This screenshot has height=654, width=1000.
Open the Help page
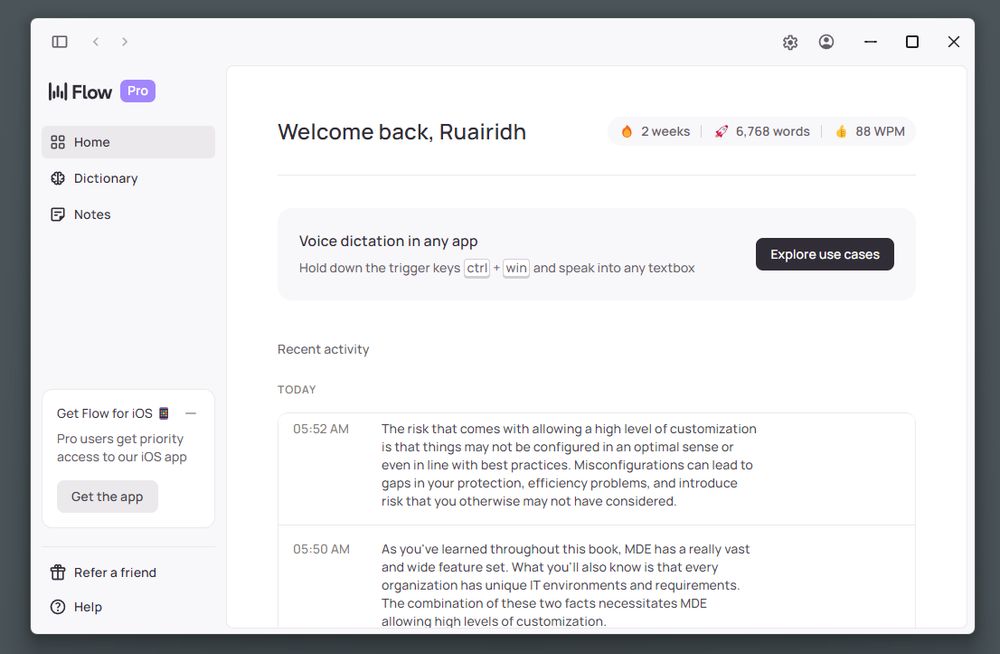(x=128, y=607)
